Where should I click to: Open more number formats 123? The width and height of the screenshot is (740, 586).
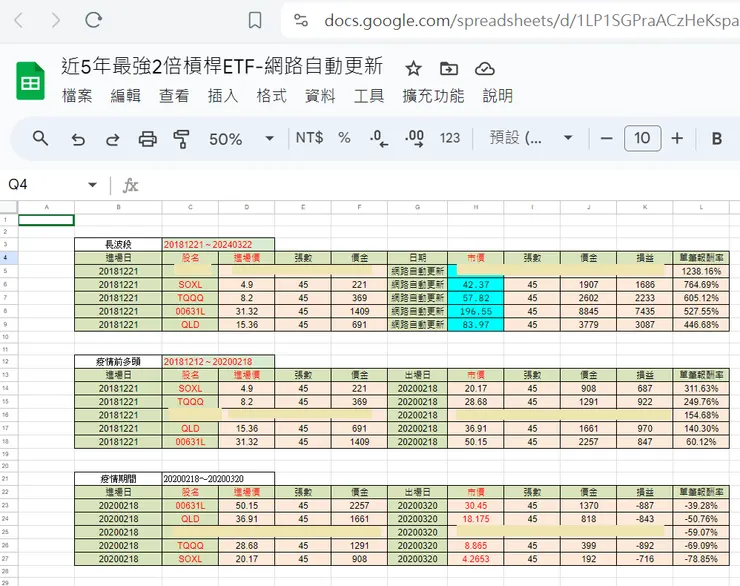(450, 138)
